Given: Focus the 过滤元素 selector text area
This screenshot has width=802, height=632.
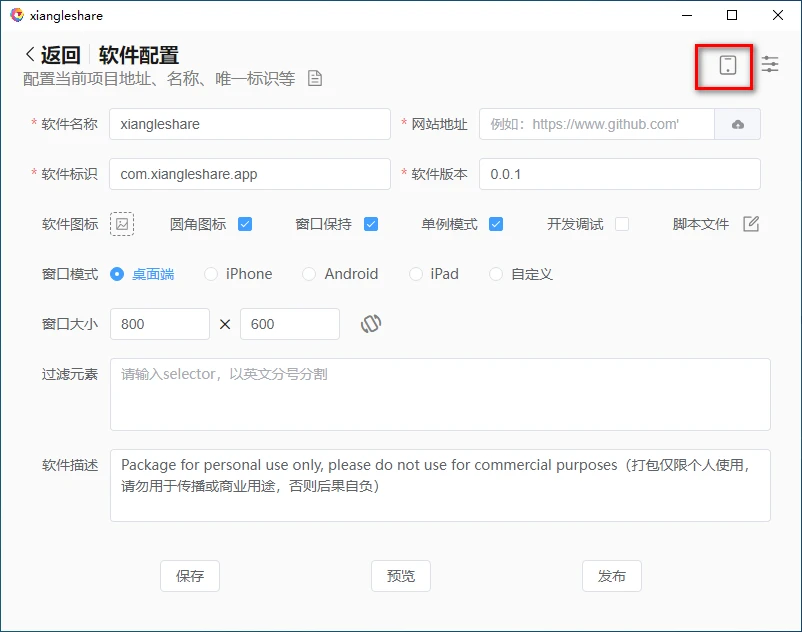Looking at the screenshot, I should pyautogui.click(x=440, y=394).
